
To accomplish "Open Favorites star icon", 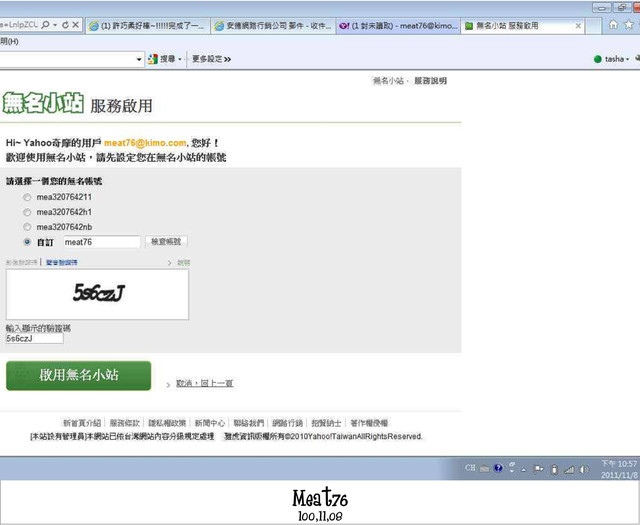I will (629, 25).
